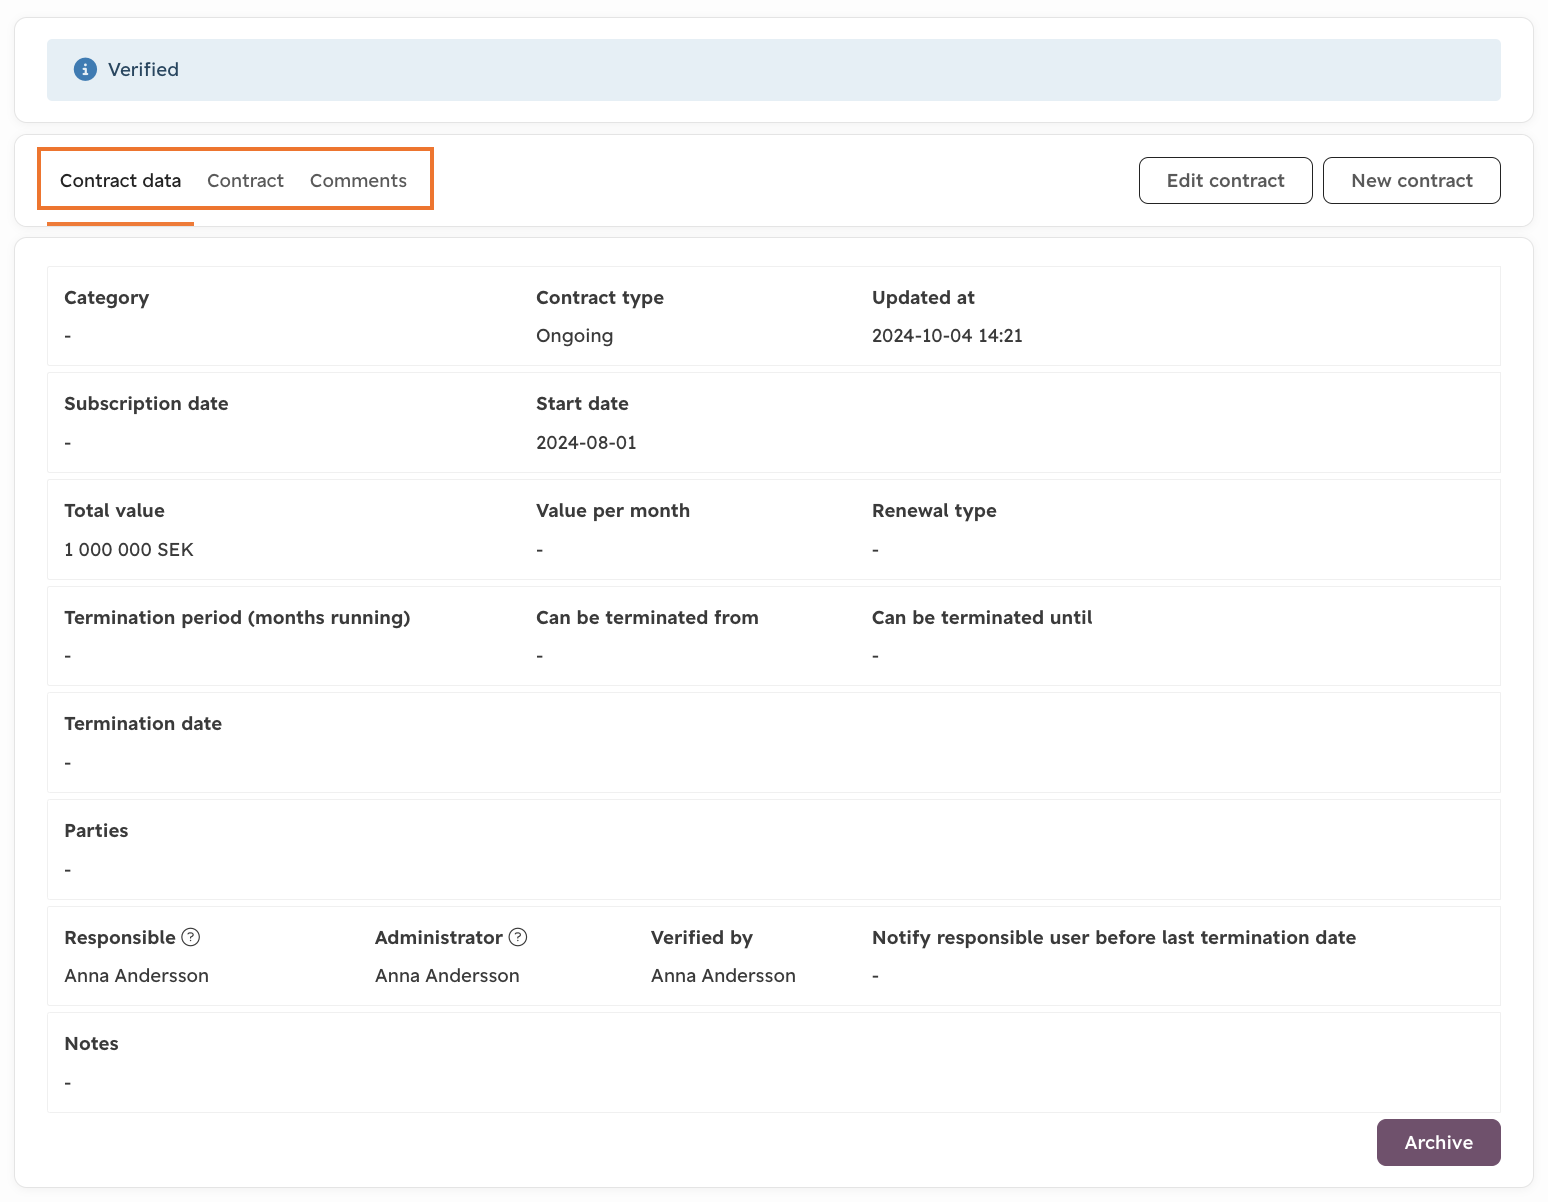The width and height of the screenshot is (1548, 1202).
Task: Click the Start date label
Action: point(582,404)
